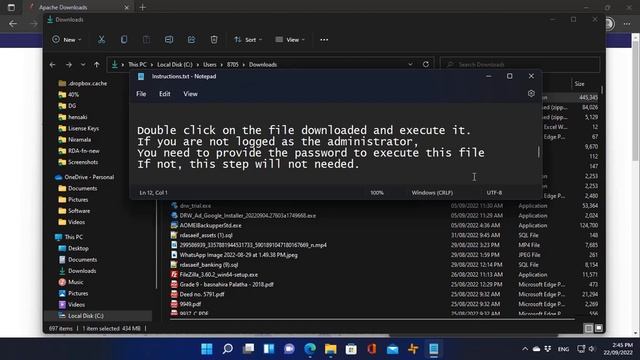Open Windows Start menu
This screenshot has height=360, width=640.
(207, 349)
